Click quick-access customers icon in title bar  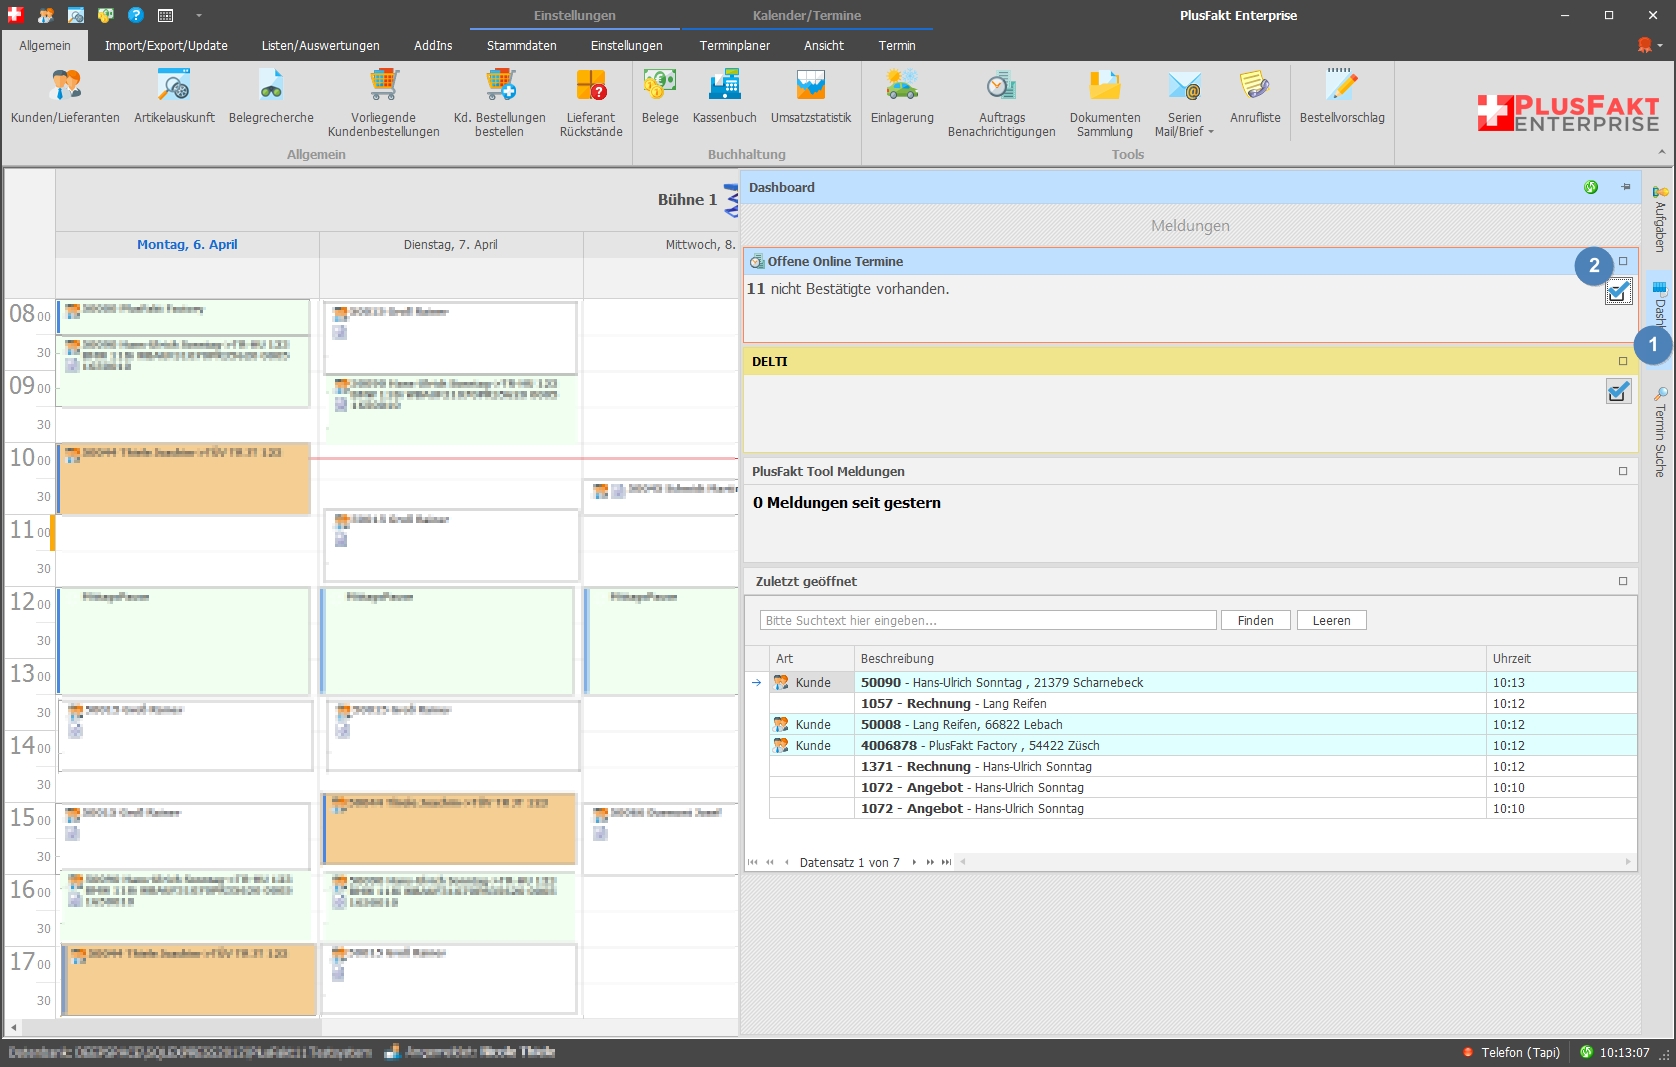pyautogui.click(x=46, y=15)
